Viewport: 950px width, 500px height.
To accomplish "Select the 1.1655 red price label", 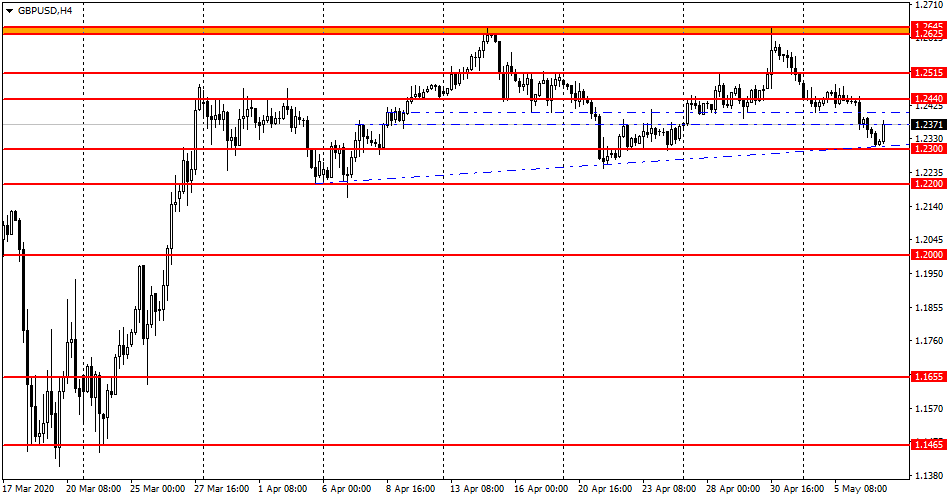I will 929,377.
